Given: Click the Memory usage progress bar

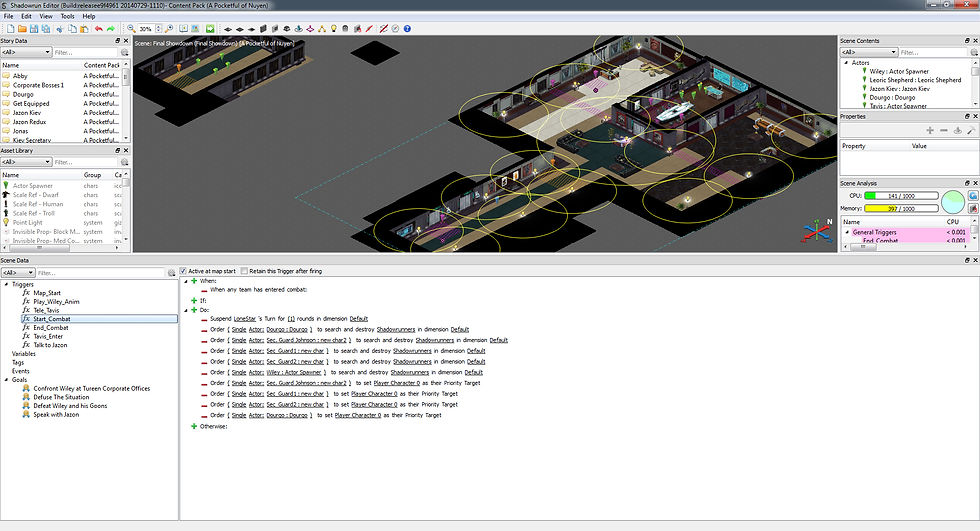Looking at the screenshot, I should [901, 209].
